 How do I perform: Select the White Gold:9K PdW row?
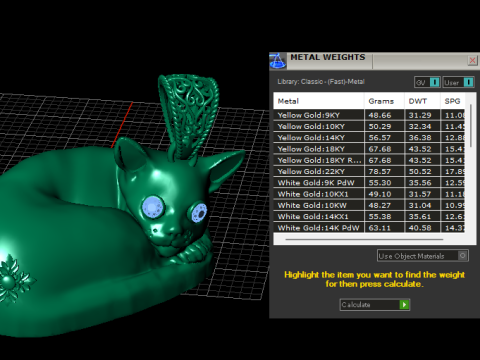click(x=369, y=183)
